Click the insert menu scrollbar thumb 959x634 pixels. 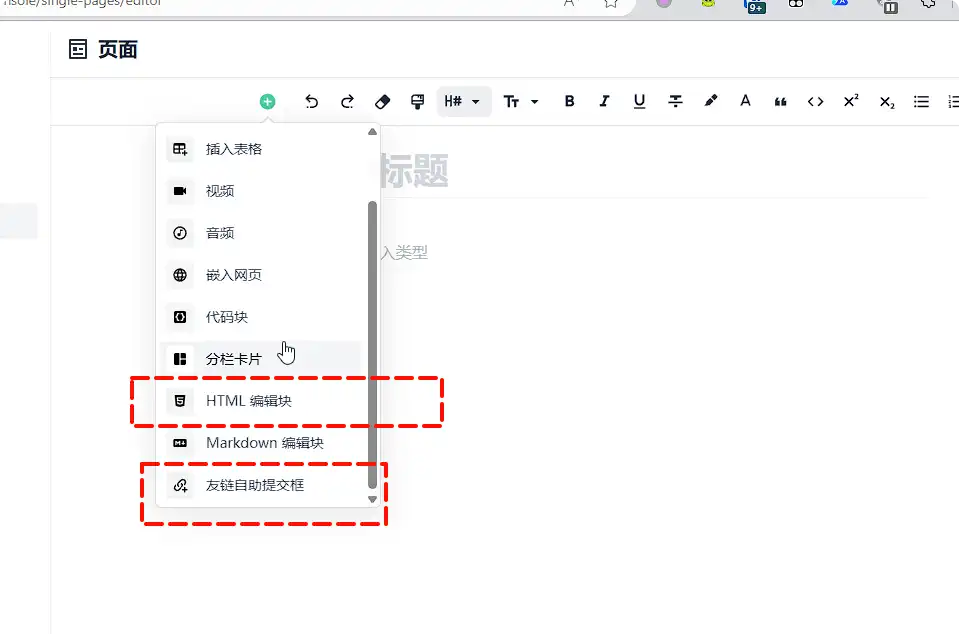pyautogui.click(x=372, y=345)
